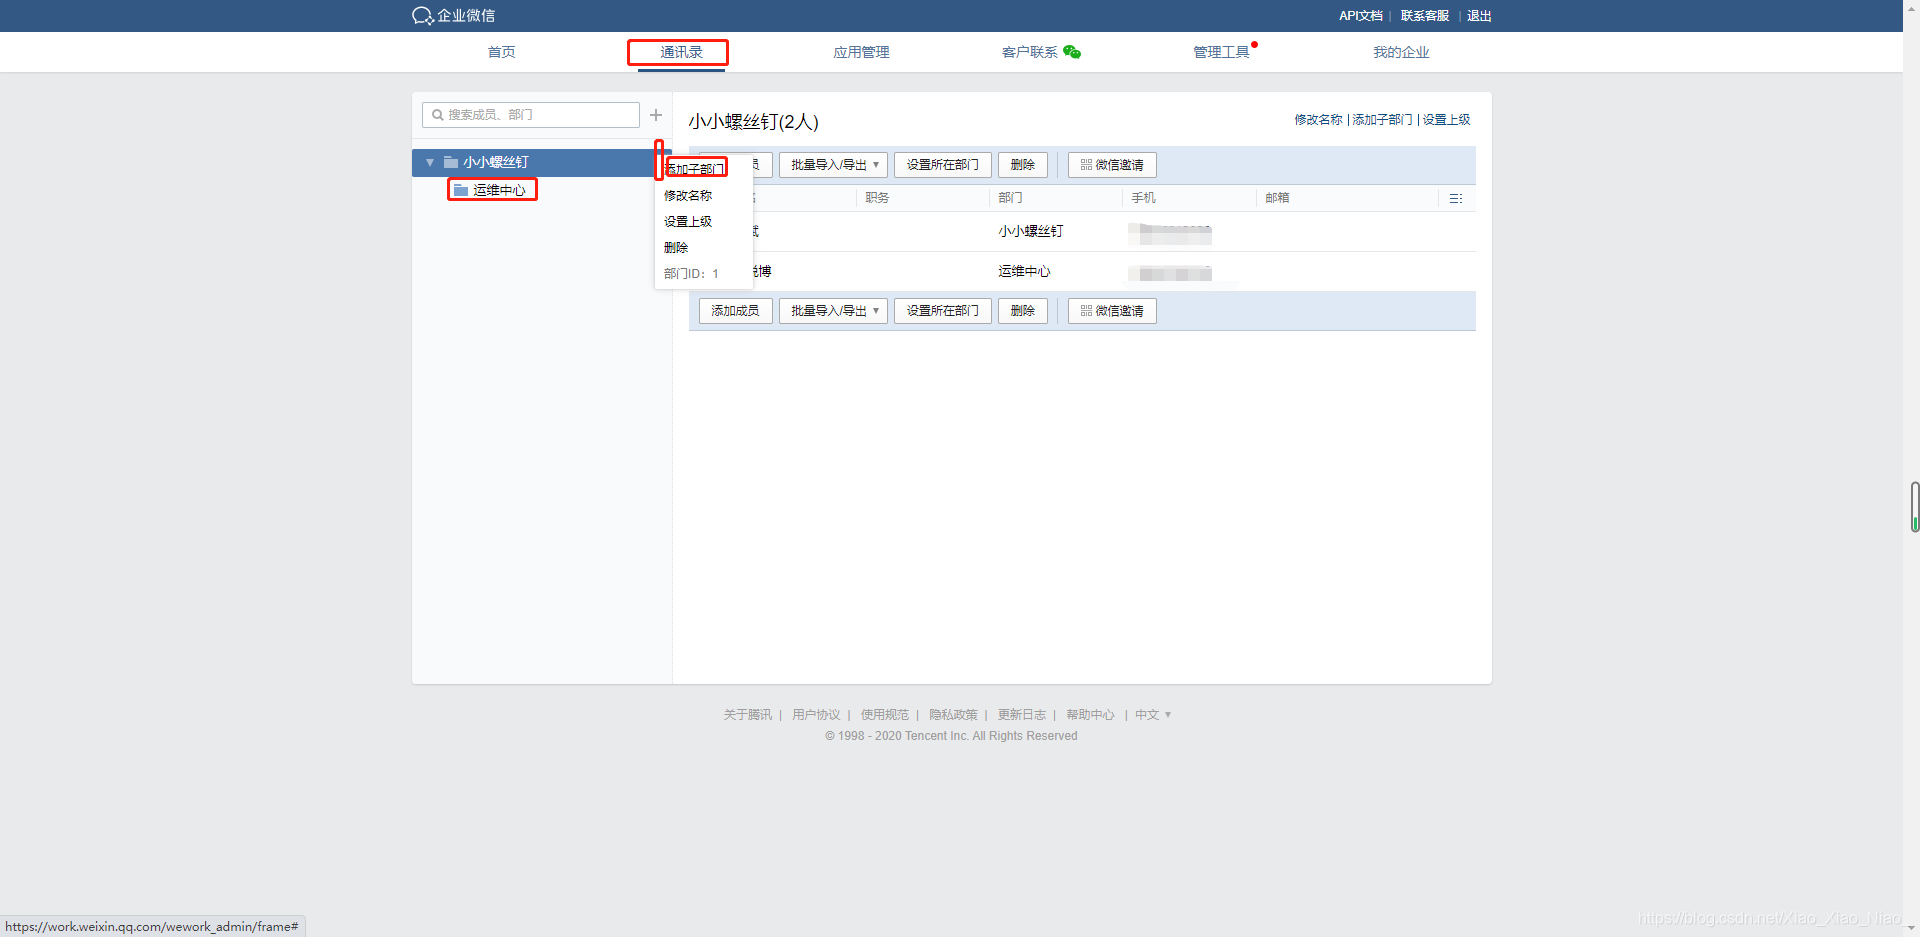The width and height of the screenshot is (1920, 937).
Task: Choose 删除 in the context menu
Action: (676, 248)
